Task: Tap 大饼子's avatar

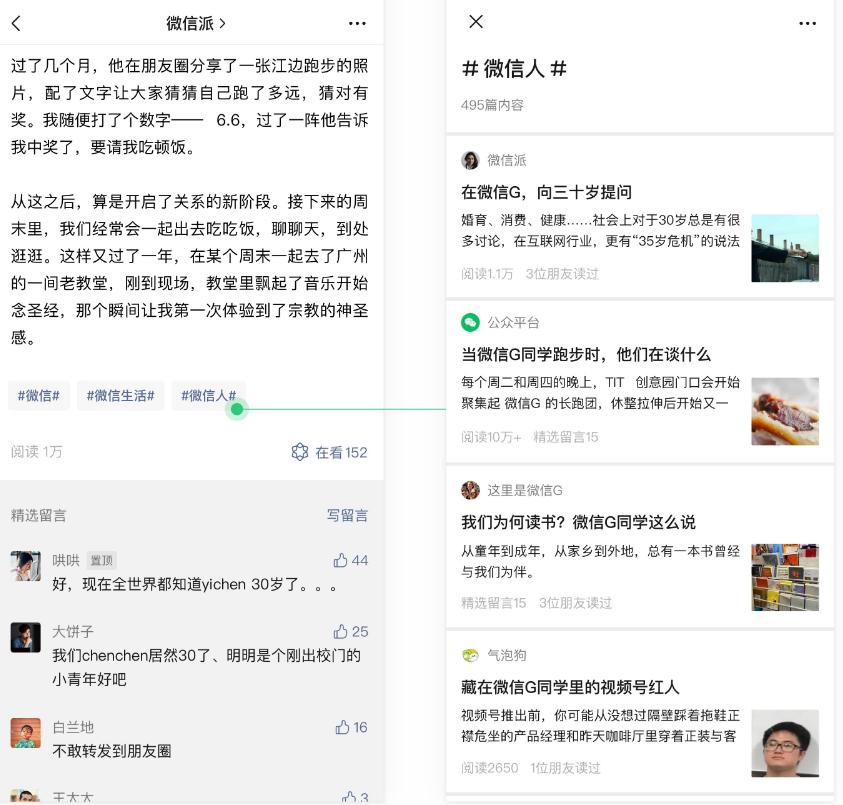Action: coord(25,637)
